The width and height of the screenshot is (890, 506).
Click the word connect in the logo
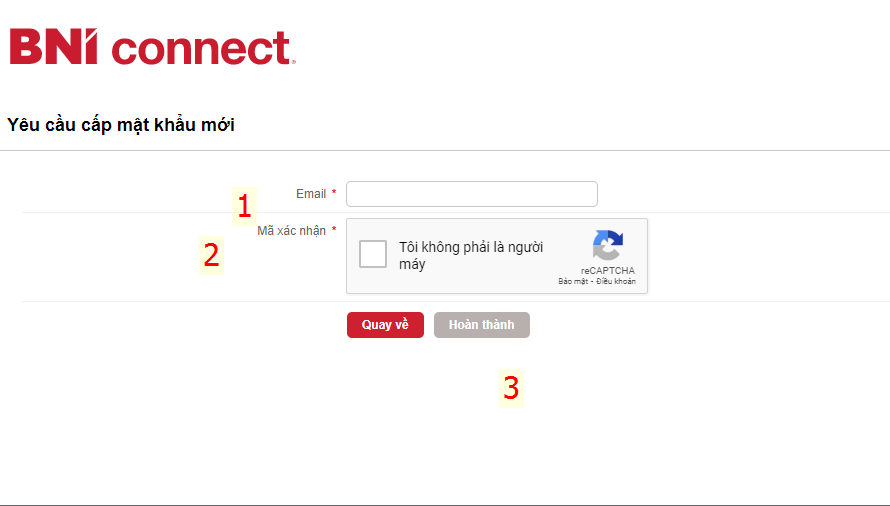pos(203,48)
